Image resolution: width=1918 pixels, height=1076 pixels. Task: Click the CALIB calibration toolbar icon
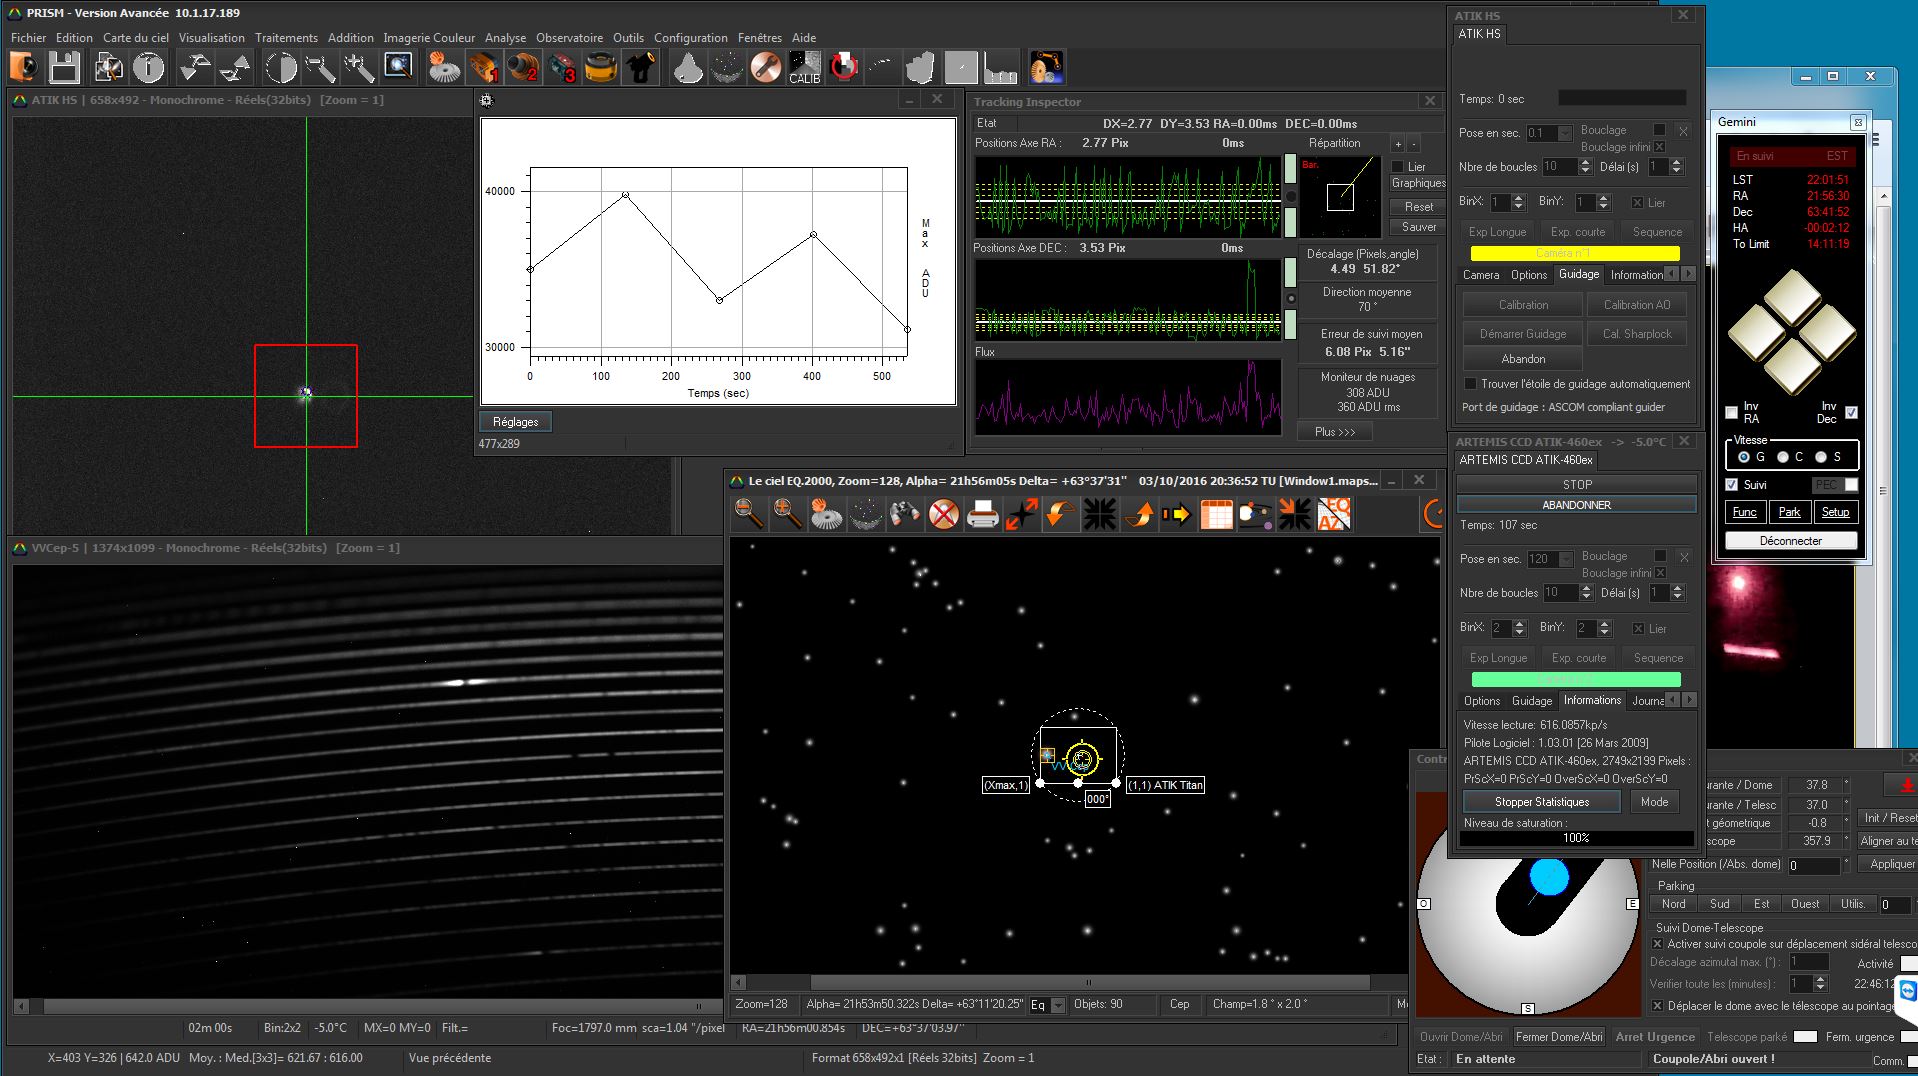pos(804,68)
